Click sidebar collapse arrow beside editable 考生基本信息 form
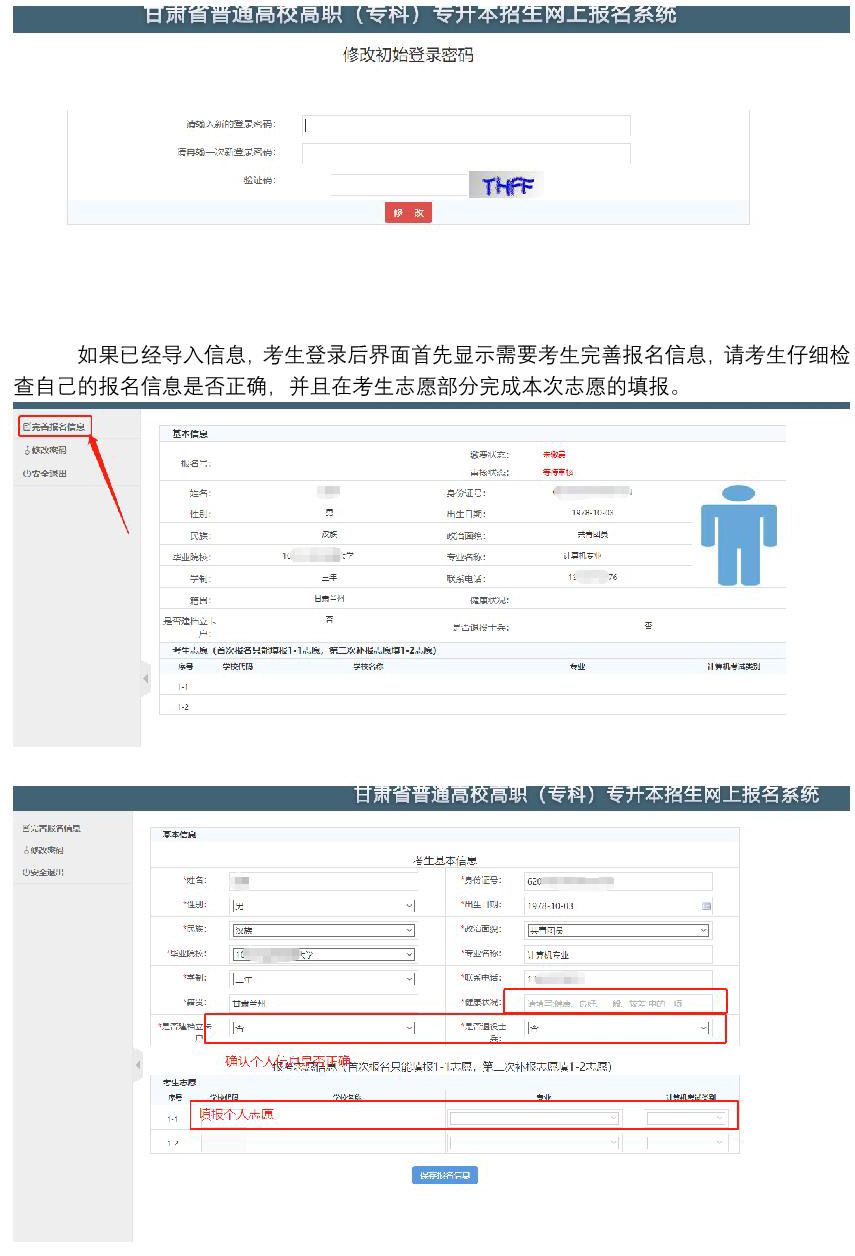This screenshot has width=855, height=1256. click(138, 1066)
